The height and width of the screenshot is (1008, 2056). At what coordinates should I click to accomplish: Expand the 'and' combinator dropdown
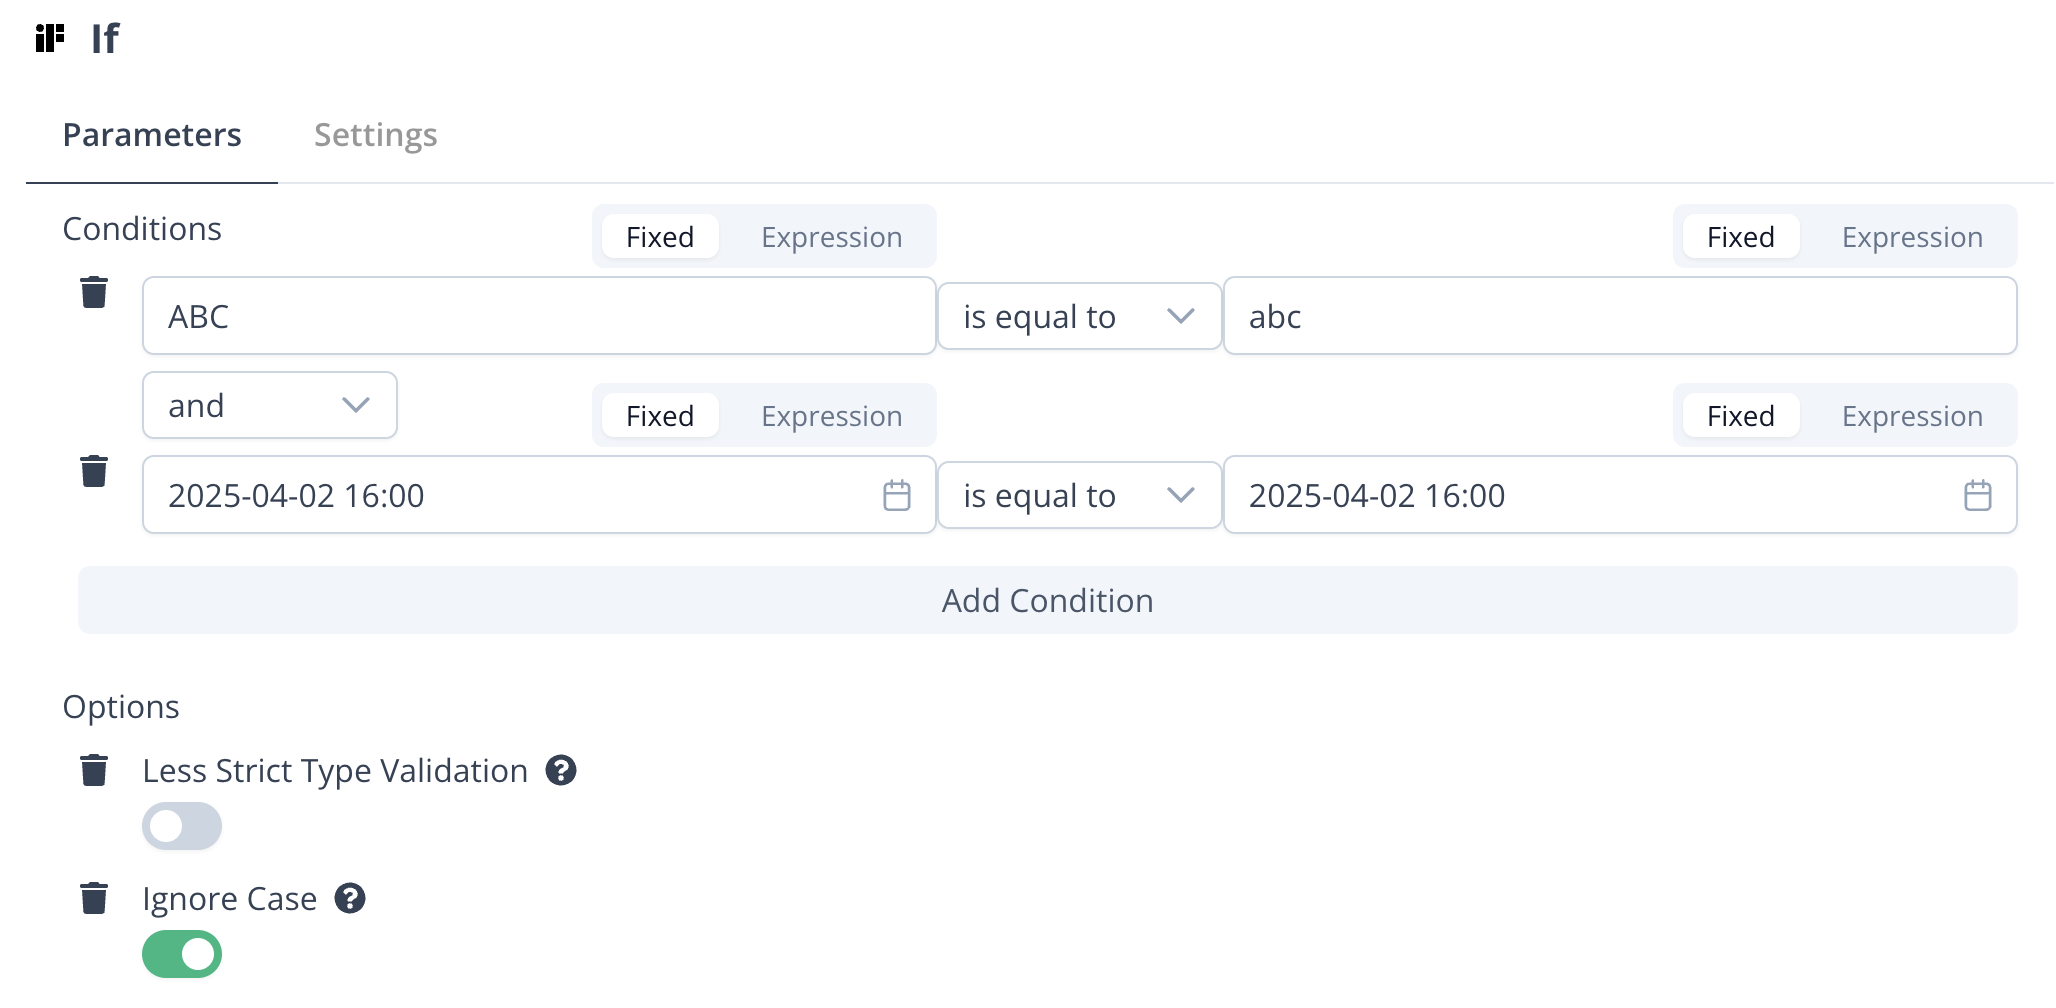[269, 406]
